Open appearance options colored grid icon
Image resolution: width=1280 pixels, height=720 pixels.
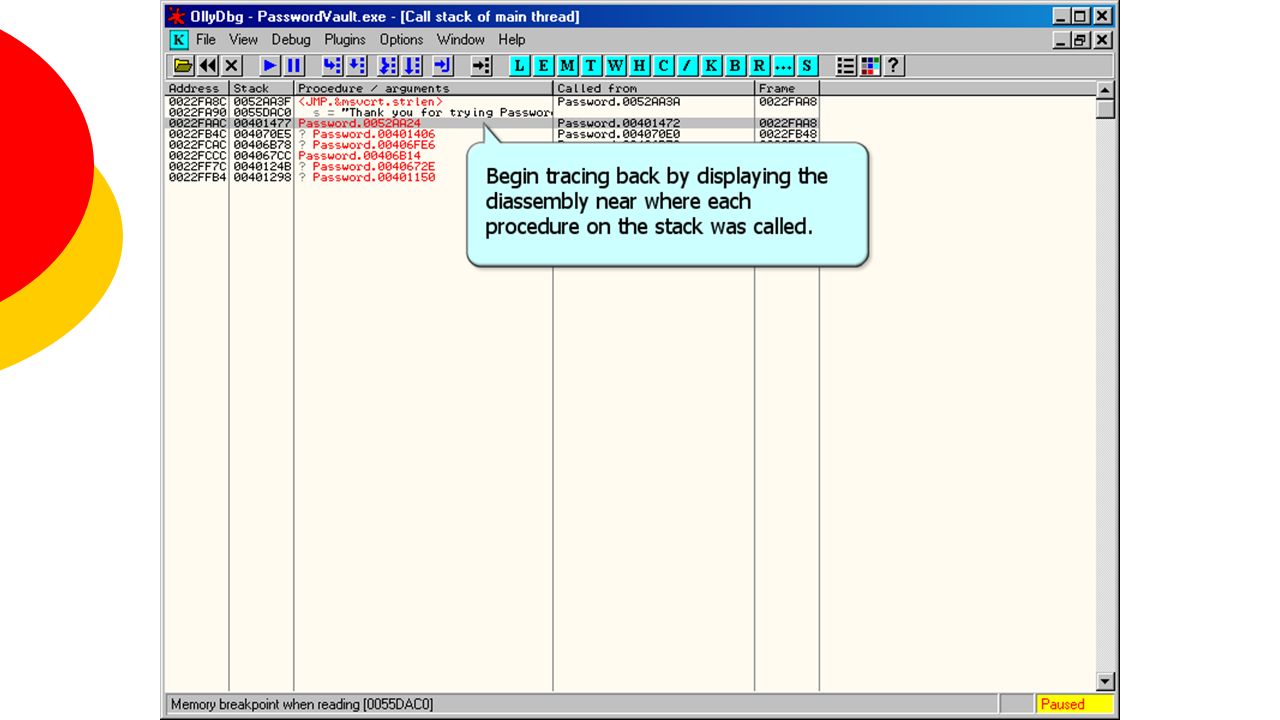click(870, 66)
